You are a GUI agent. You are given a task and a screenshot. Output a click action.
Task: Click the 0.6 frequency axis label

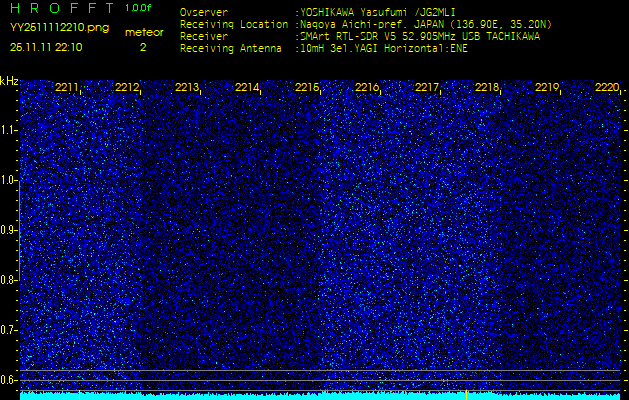9,380
